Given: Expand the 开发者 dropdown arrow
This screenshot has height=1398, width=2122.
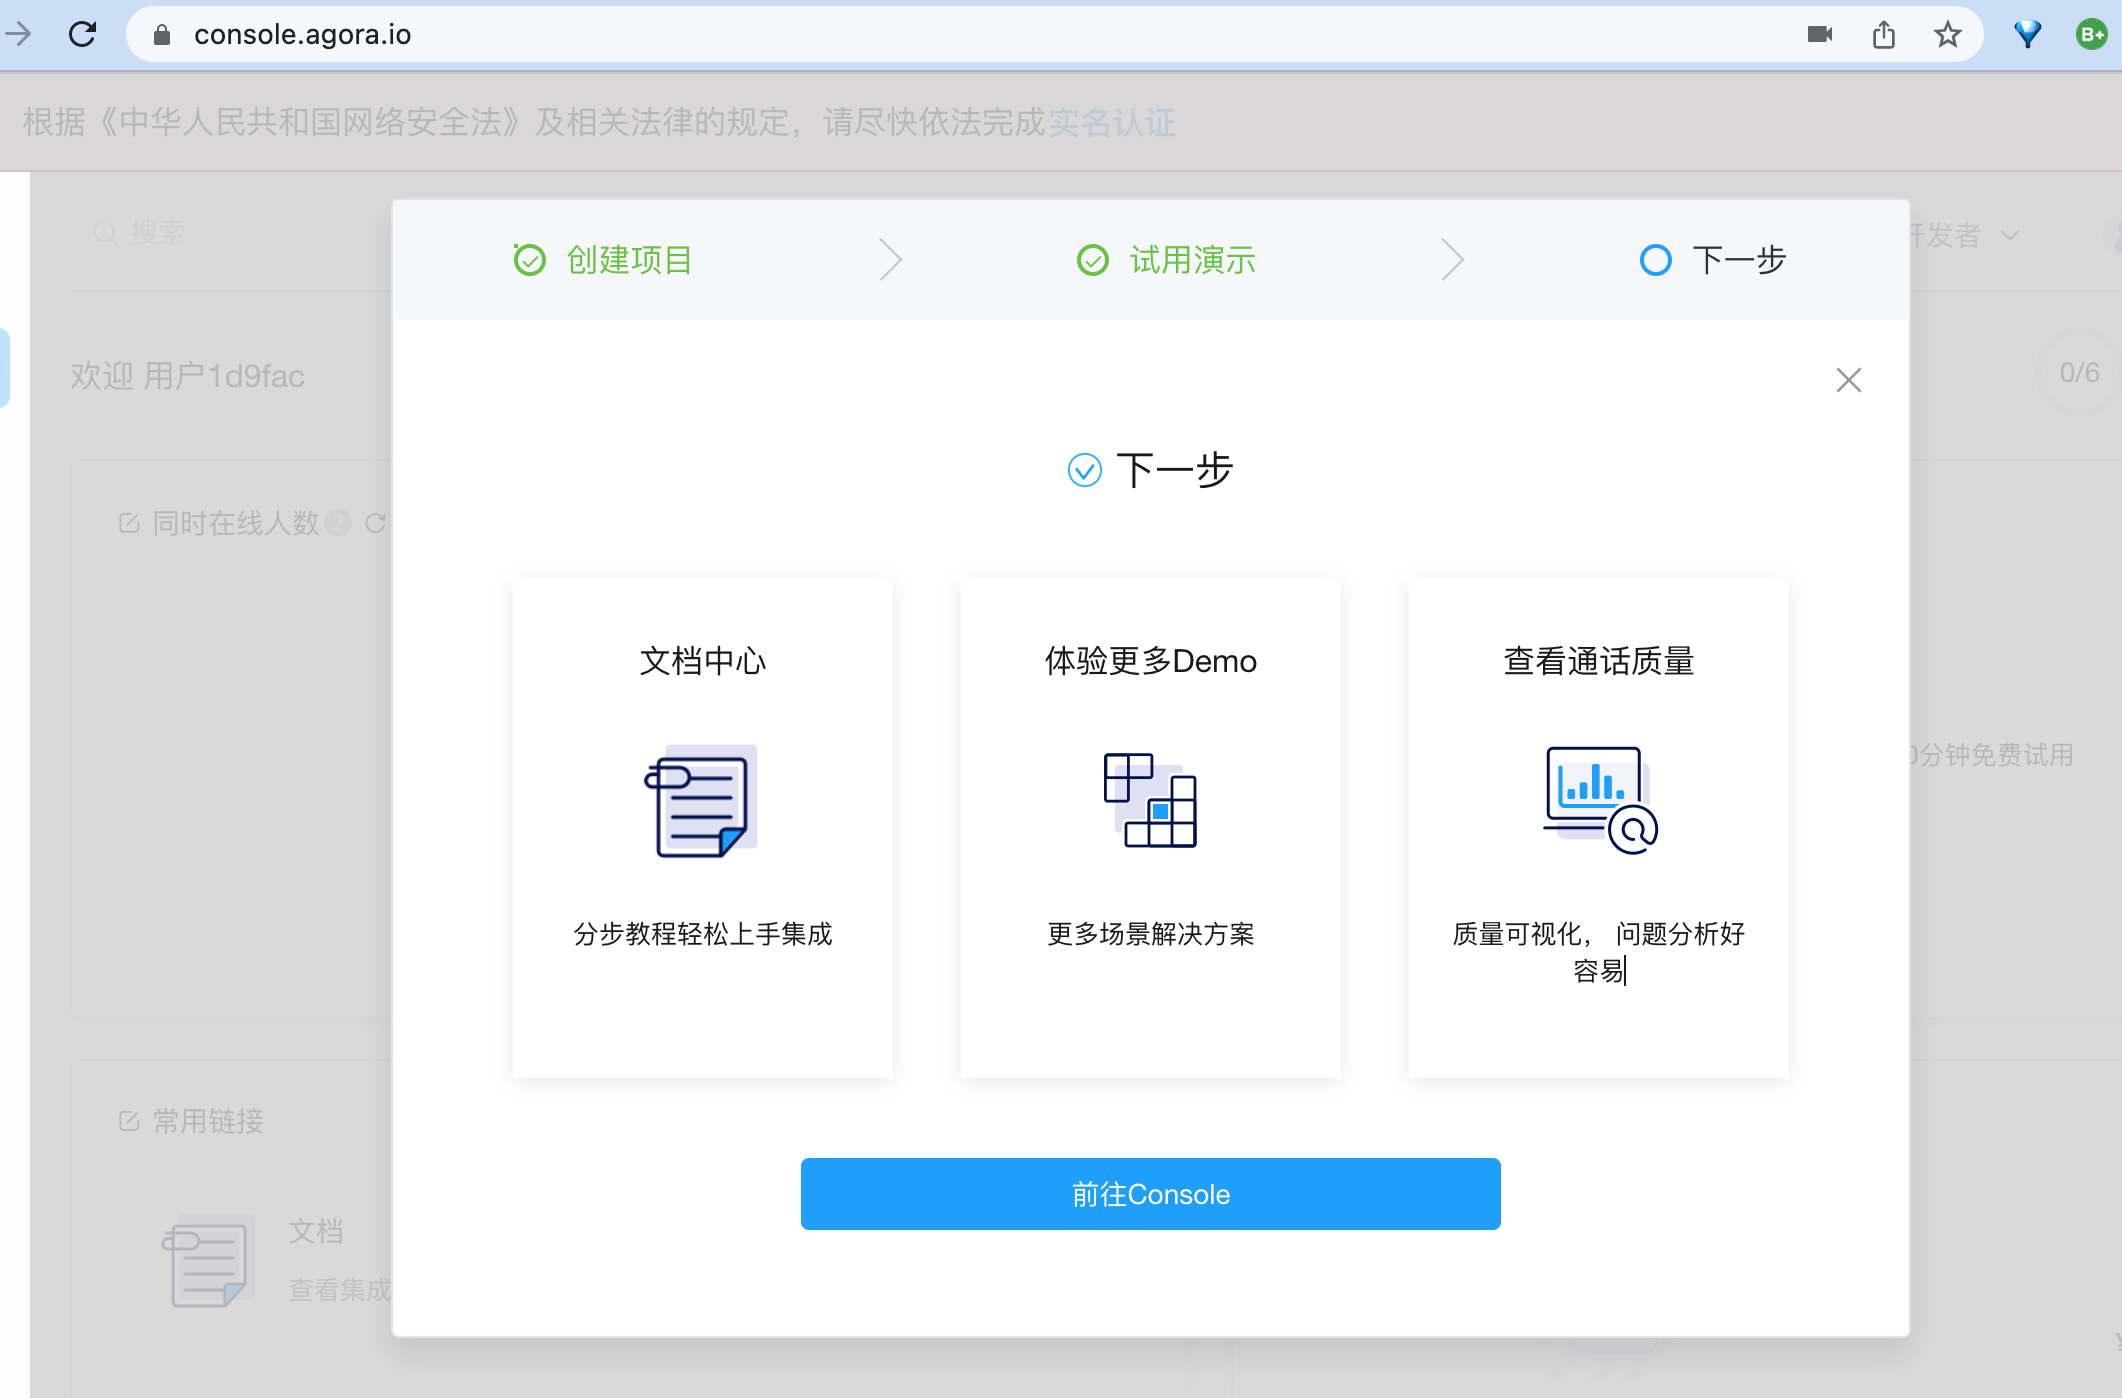Looking at the screenshot, I should pos(2010,235).
